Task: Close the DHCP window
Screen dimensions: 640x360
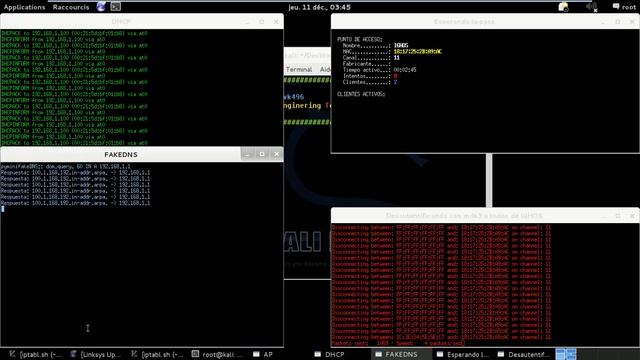Action: coord(276,22)
